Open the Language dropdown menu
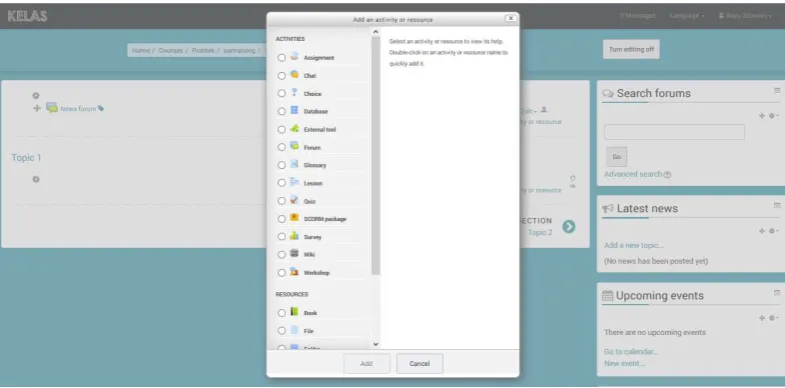Viewport: 785px width, 388px height. [687, 16]
